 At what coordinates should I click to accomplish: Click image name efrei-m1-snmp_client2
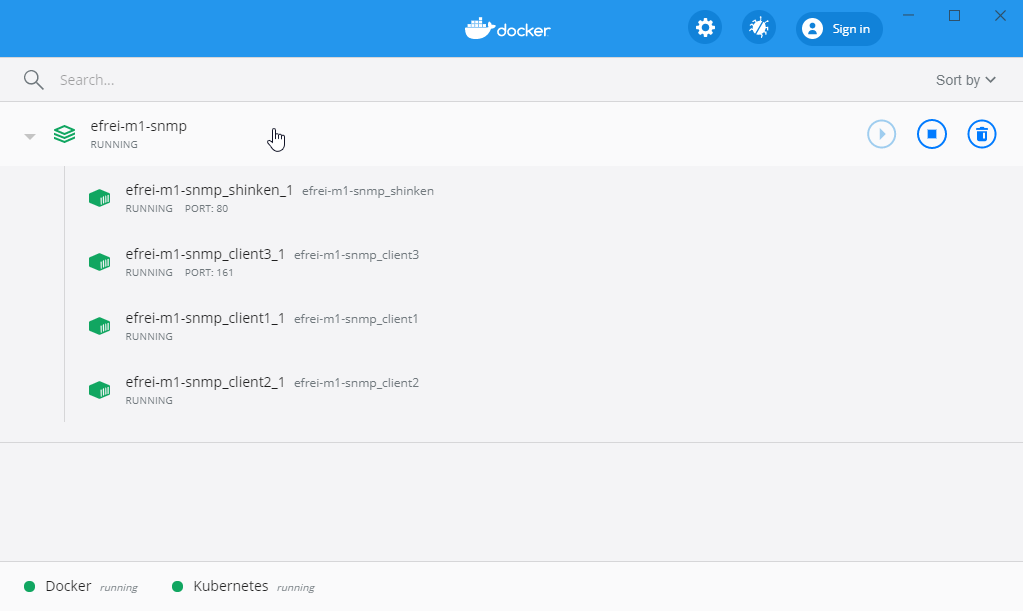coord(356,383)
